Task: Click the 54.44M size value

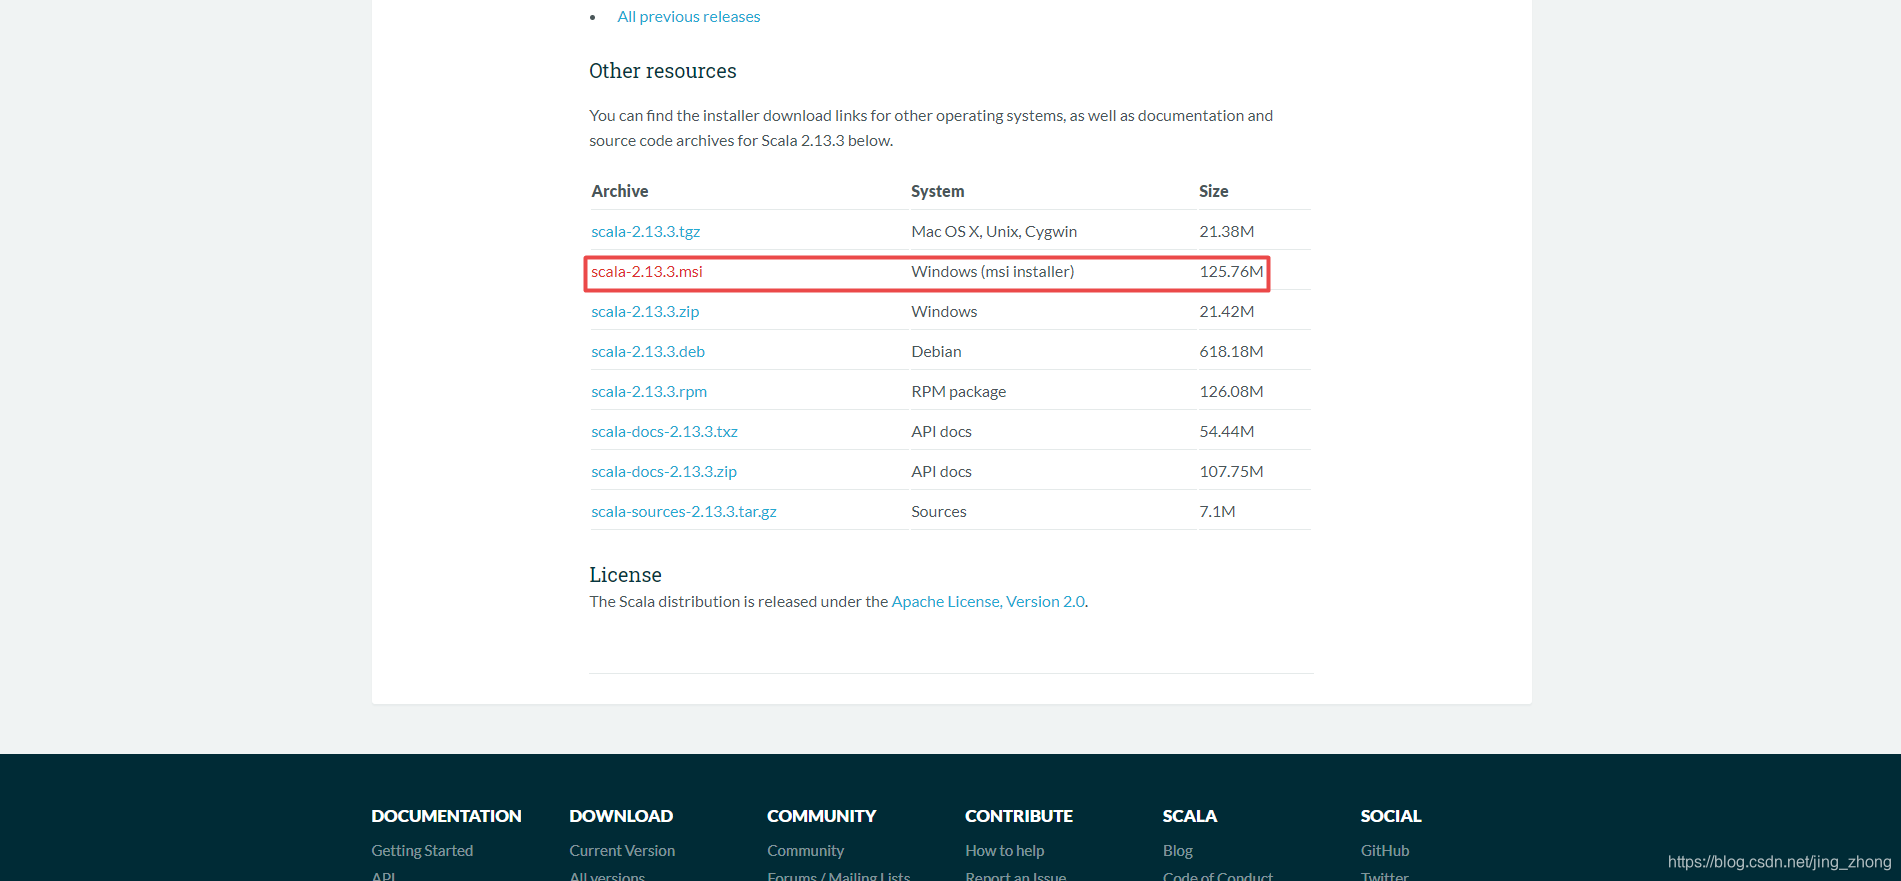Action: coord(1227,431)
